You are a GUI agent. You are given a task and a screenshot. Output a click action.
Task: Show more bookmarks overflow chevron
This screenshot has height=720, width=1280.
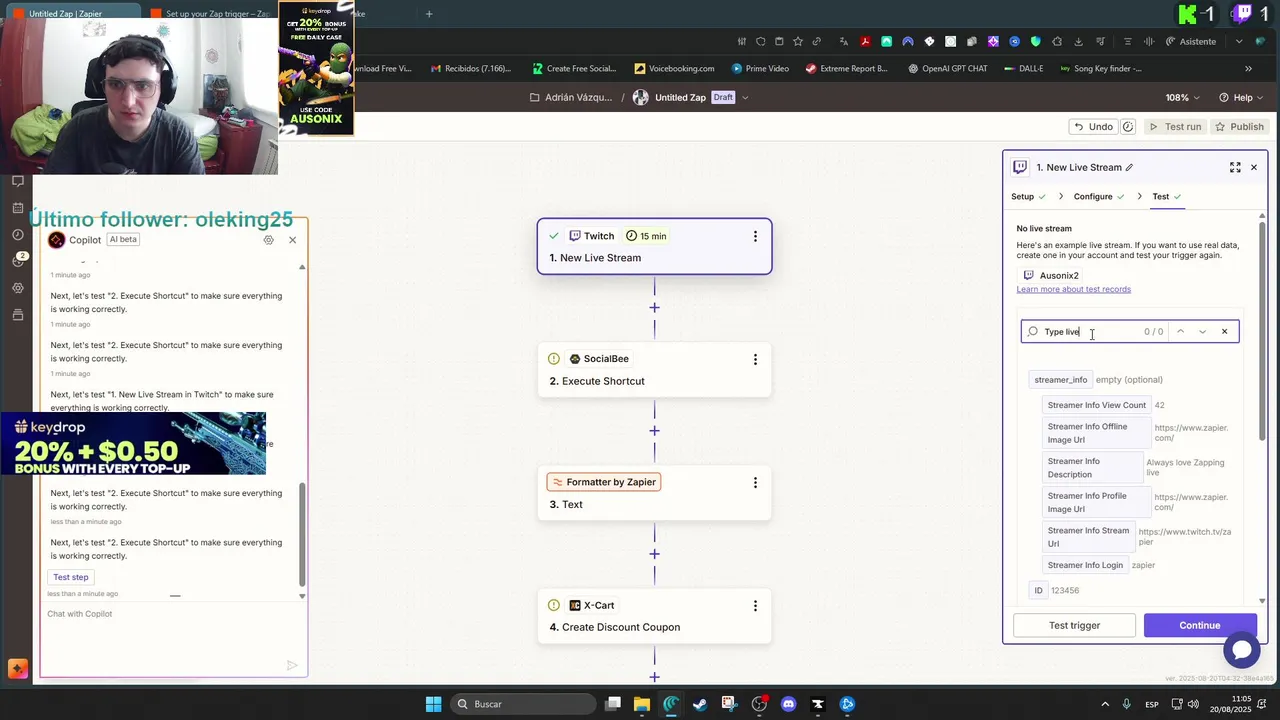[x=1248, y=69]
